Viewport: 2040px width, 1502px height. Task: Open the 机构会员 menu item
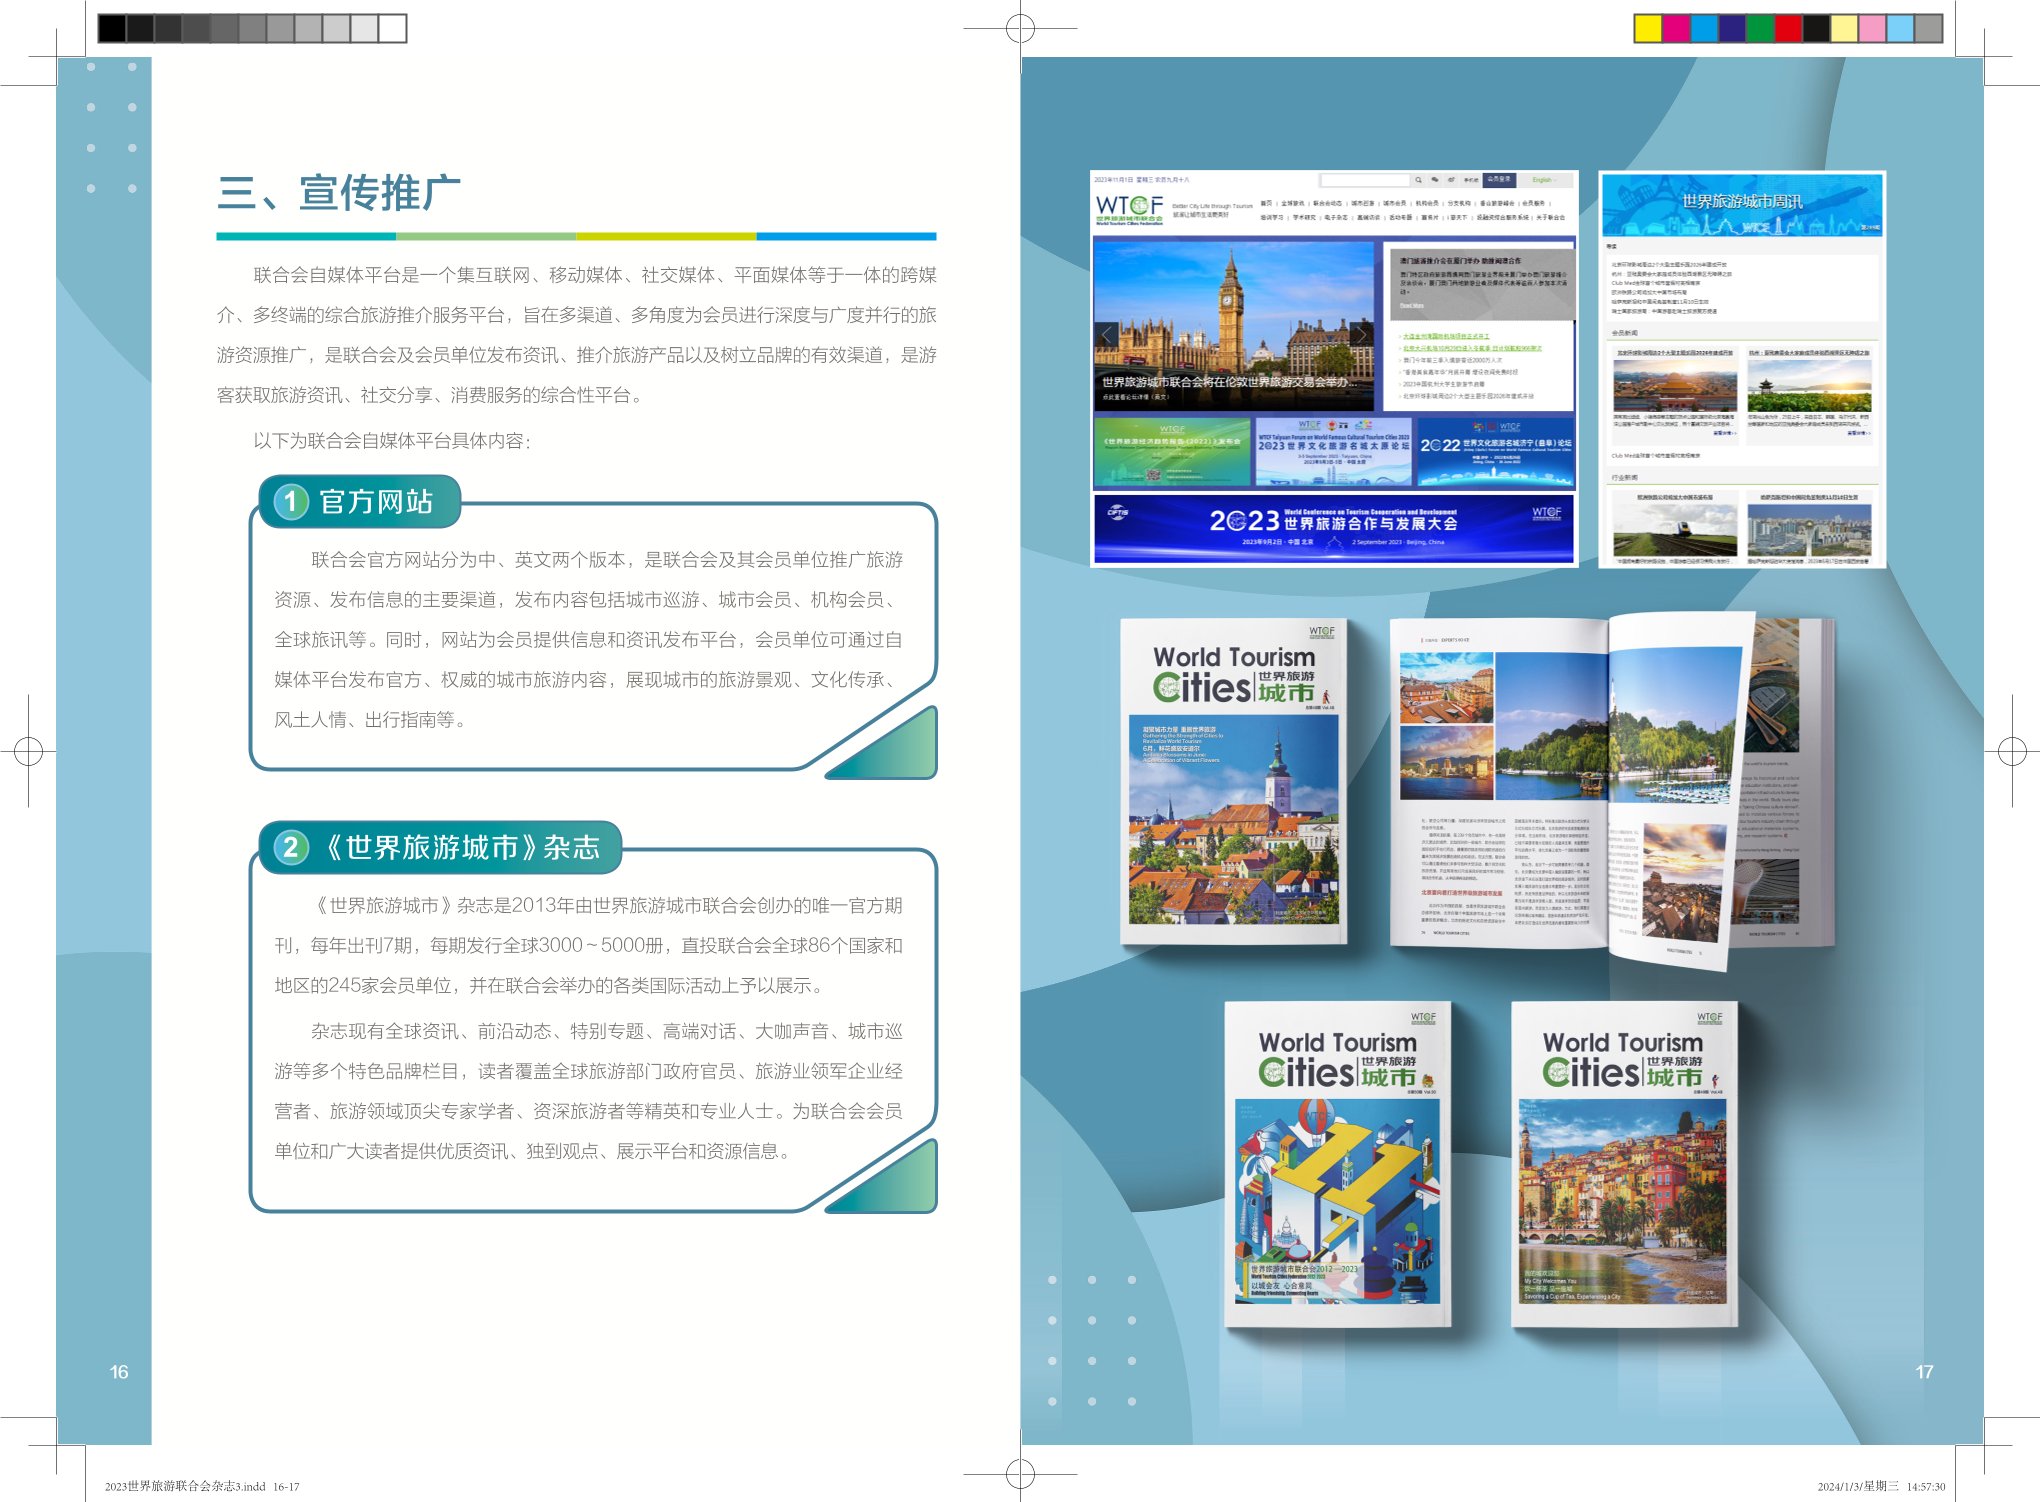(1427, 203)
